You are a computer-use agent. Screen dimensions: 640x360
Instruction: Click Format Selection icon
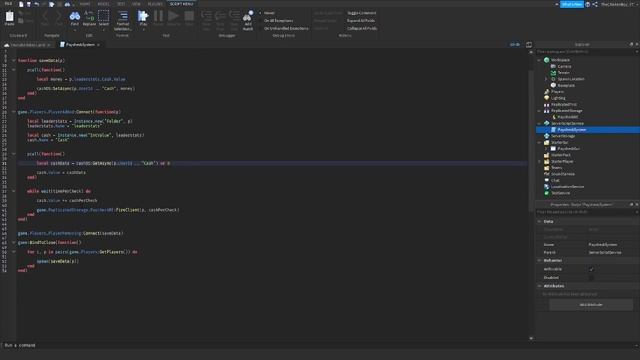[122, 16]
